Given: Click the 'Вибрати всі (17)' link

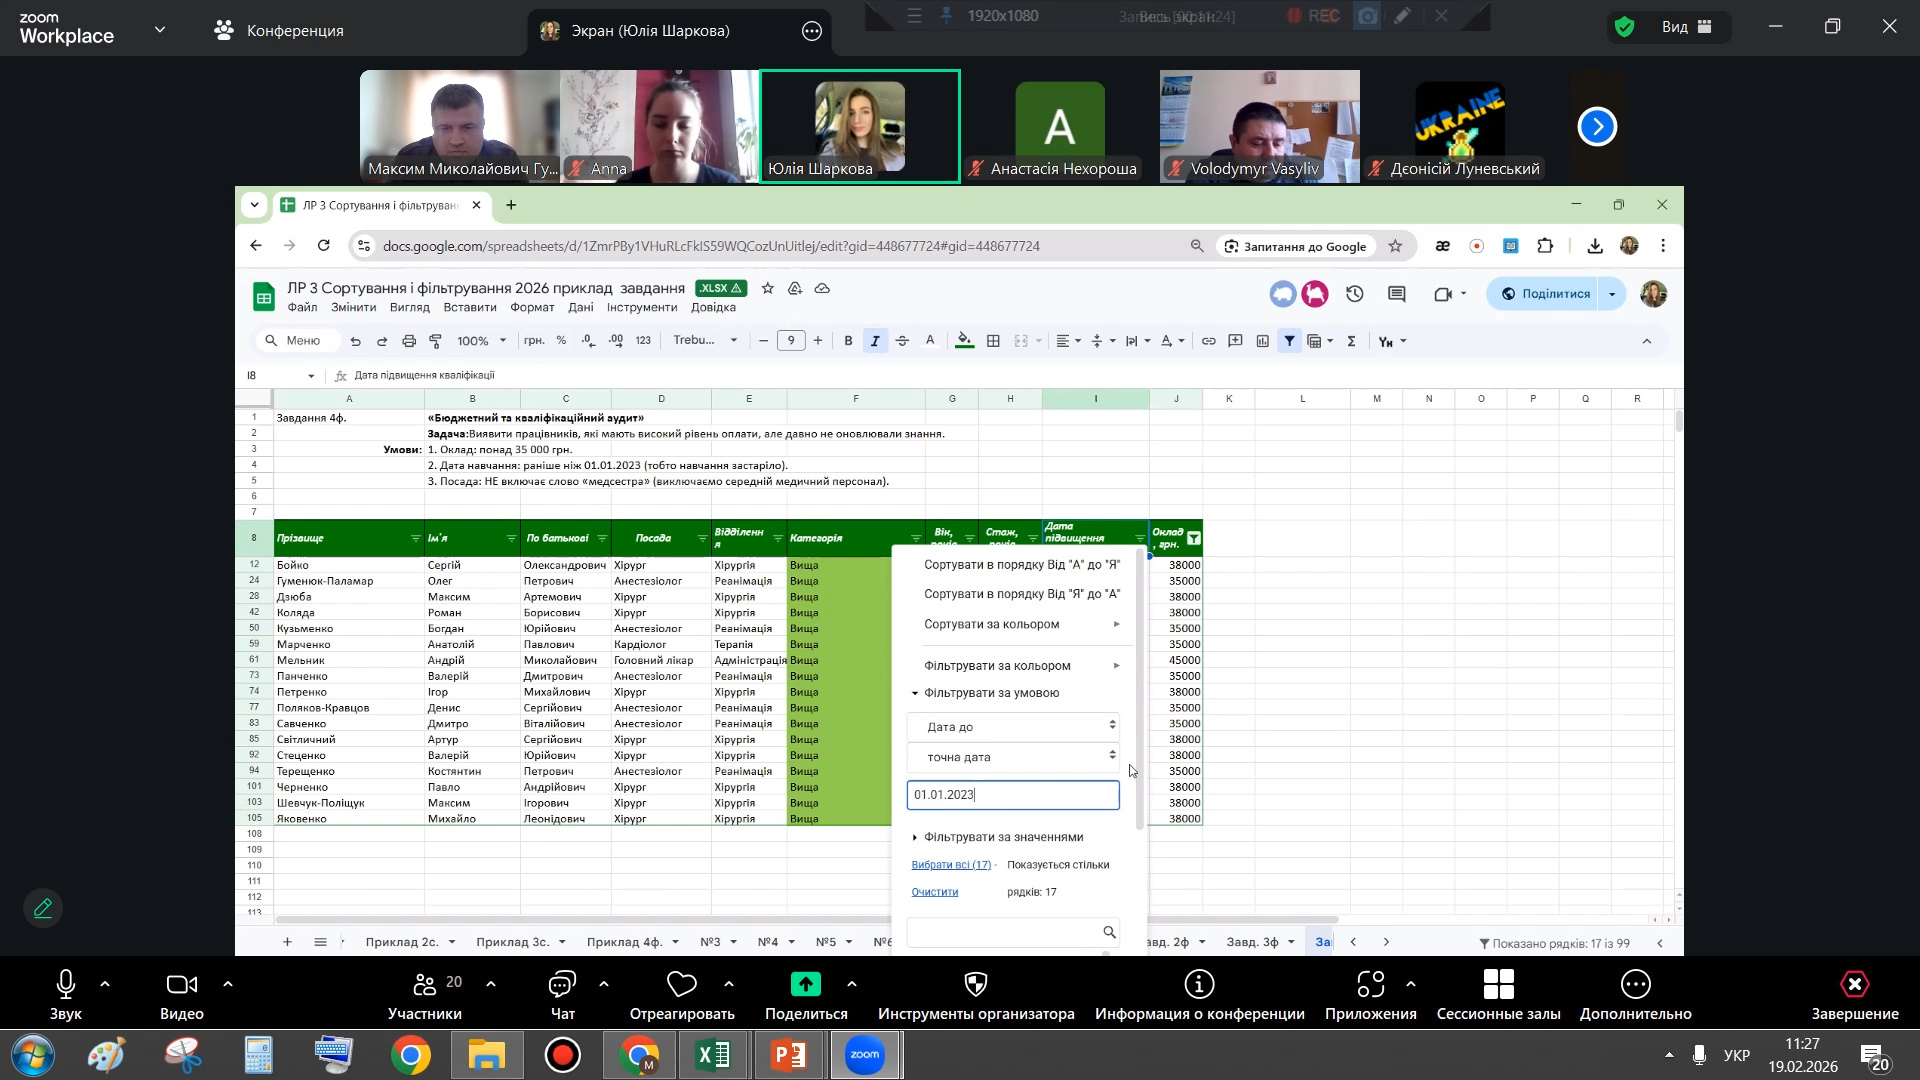Looking at the screenshot, I should pos(951,865).
